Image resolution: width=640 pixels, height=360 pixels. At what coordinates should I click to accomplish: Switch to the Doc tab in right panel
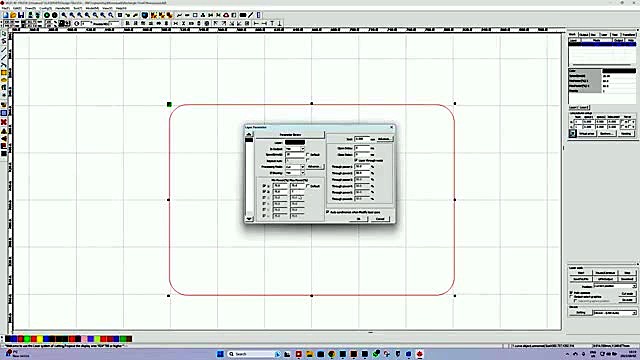(x=593, y=35)
